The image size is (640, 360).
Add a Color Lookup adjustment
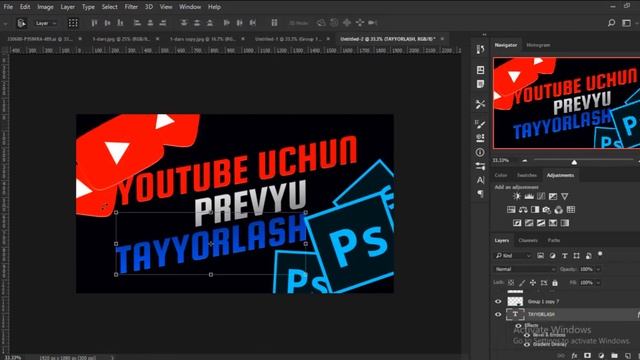[x=571, y=210]
